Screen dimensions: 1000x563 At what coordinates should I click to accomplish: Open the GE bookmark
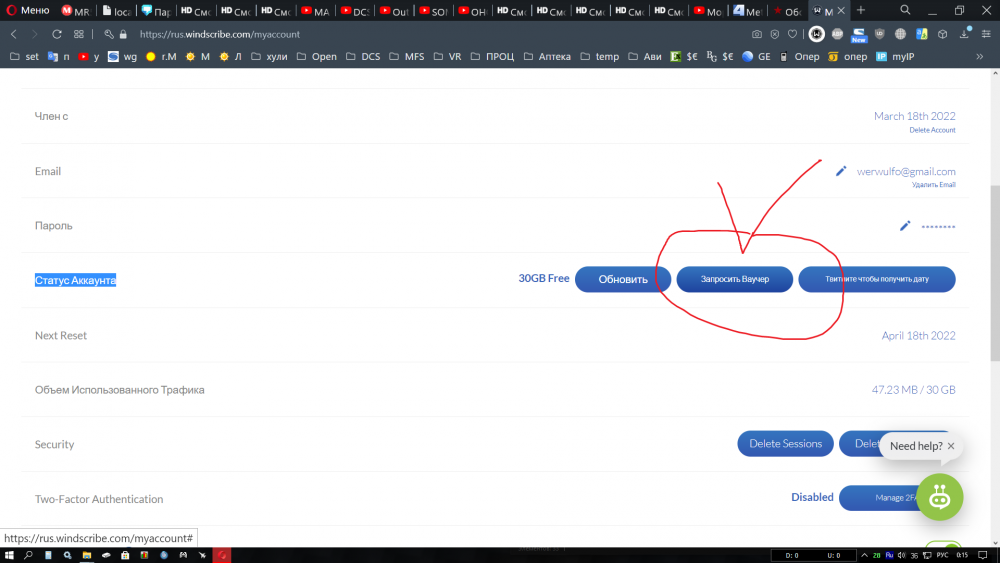point(756,57)
